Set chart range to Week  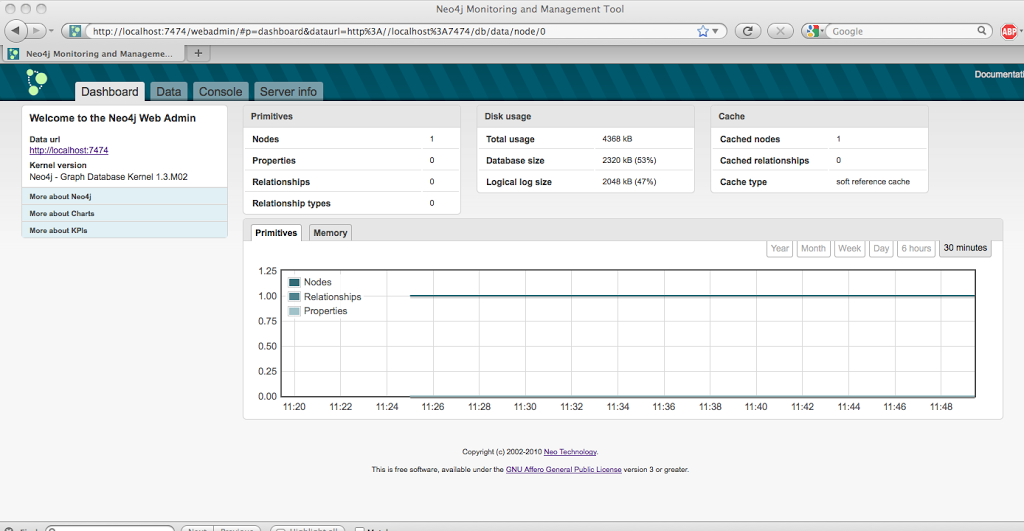pos(850,248)
